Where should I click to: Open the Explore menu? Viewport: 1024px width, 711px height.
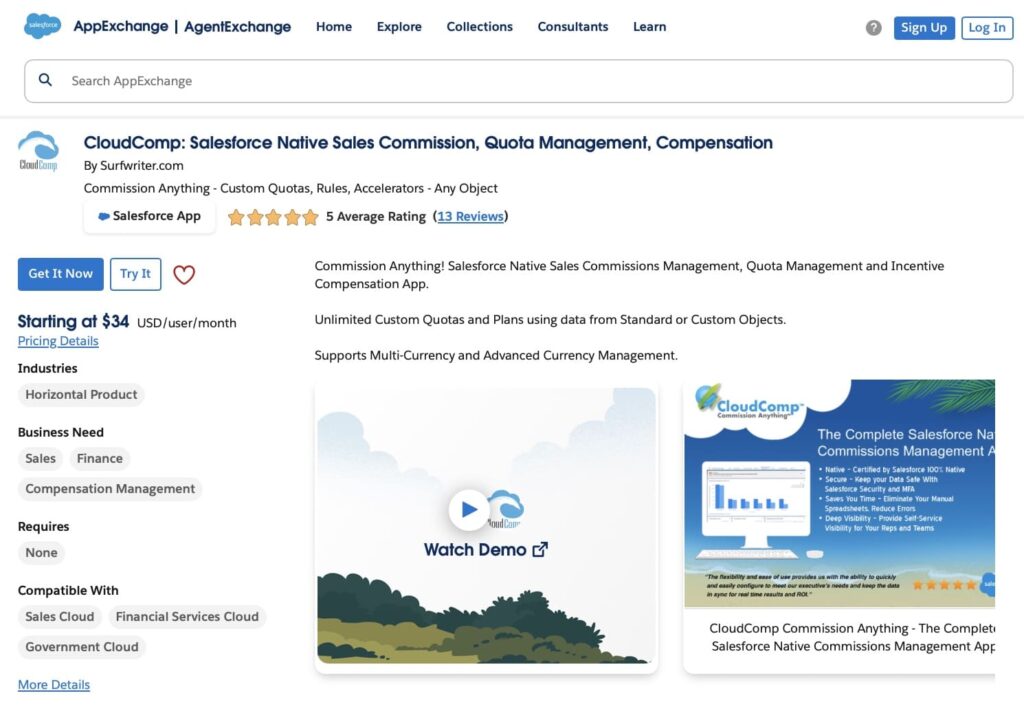399,27
